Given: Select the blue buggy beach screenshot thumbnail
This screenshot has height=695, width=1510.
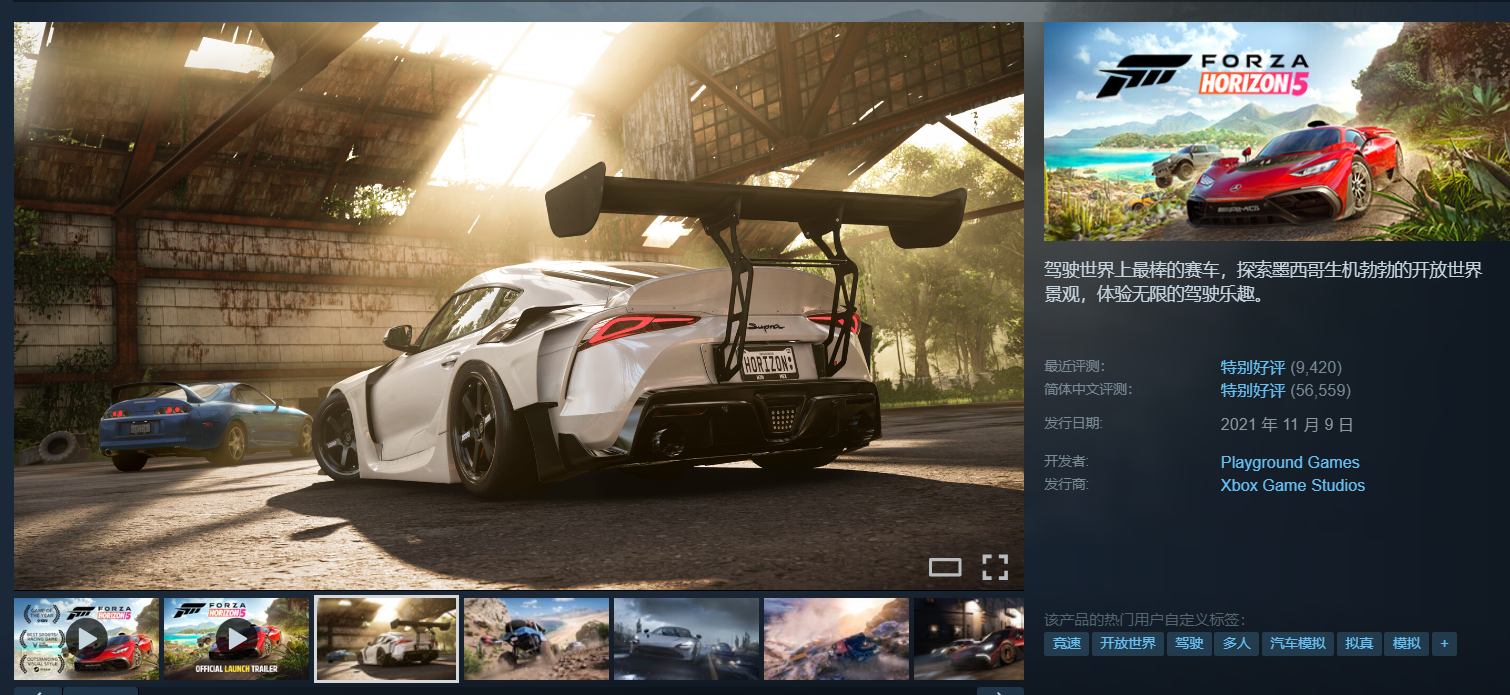Looking at the screenshot, I should 536,638.
